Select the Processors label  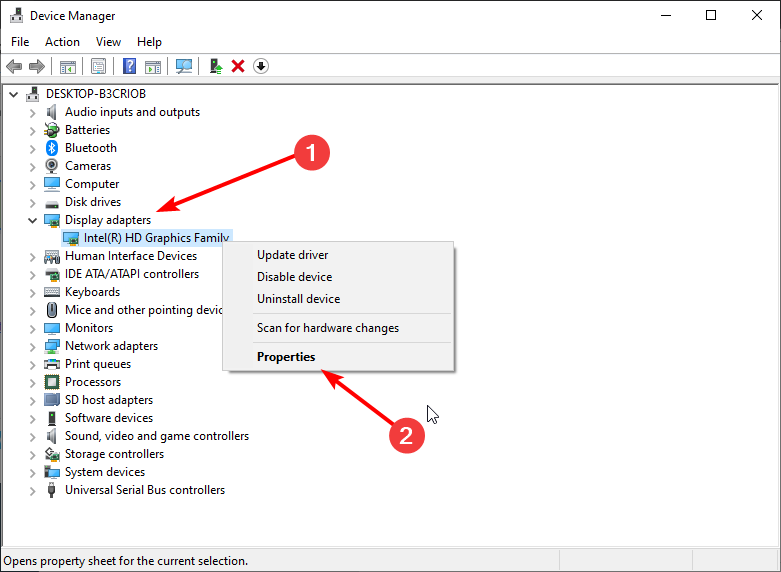pyautogui.click(x=93, y=382)
